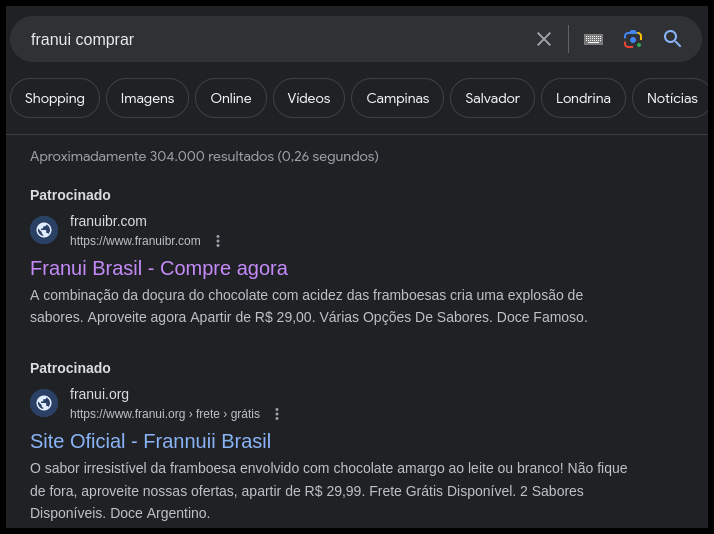Clear the search query with the X icon
The image size is (714, 534).
pos(544,39)
